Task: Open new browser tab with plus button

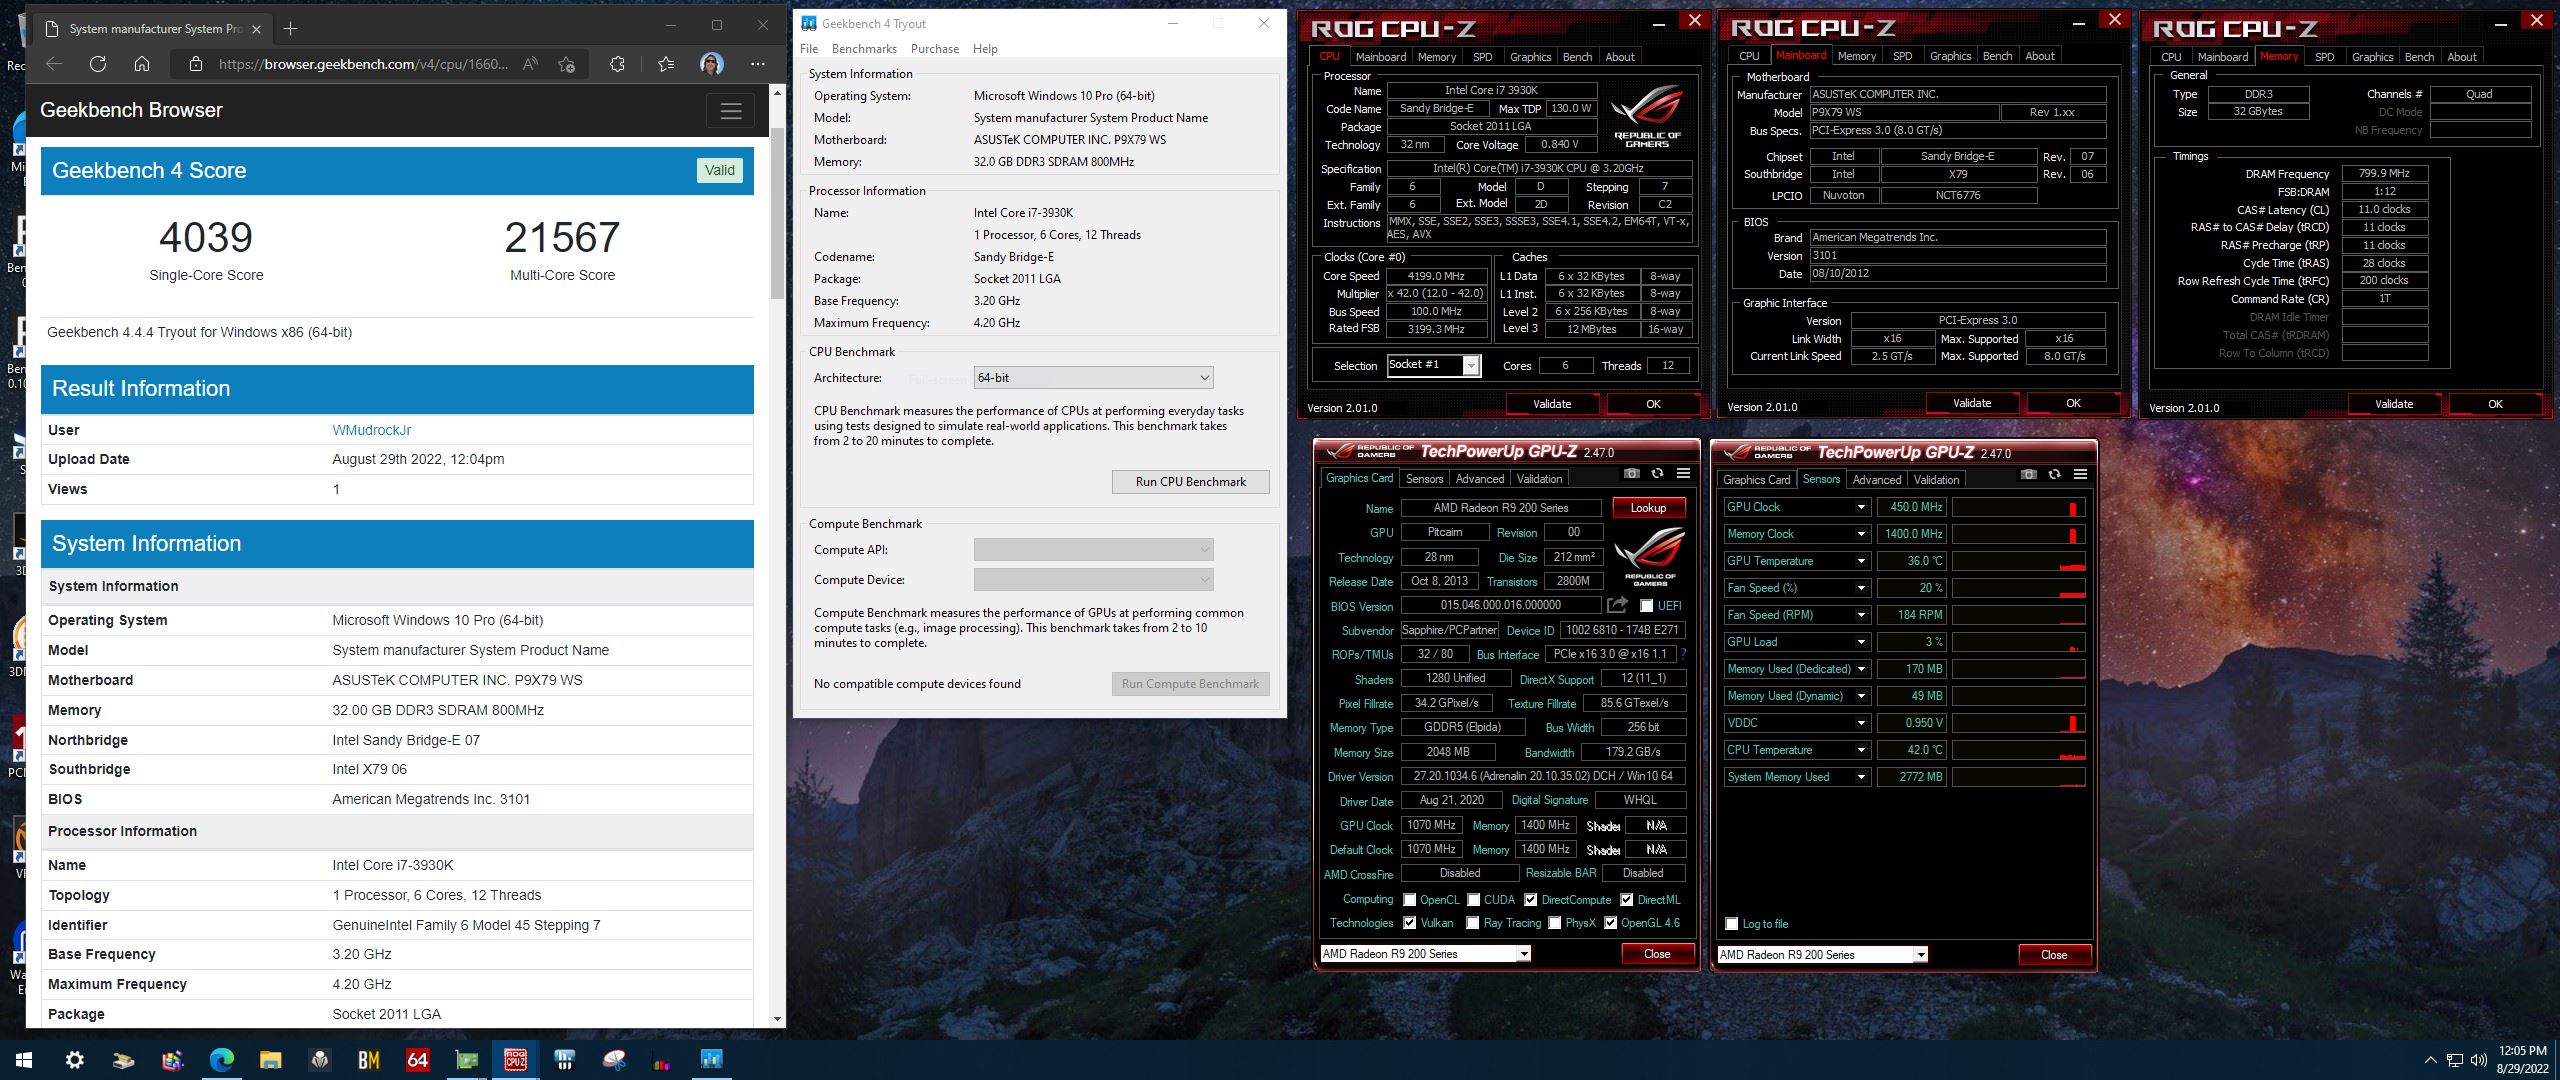Action: (x=290, y=28)
